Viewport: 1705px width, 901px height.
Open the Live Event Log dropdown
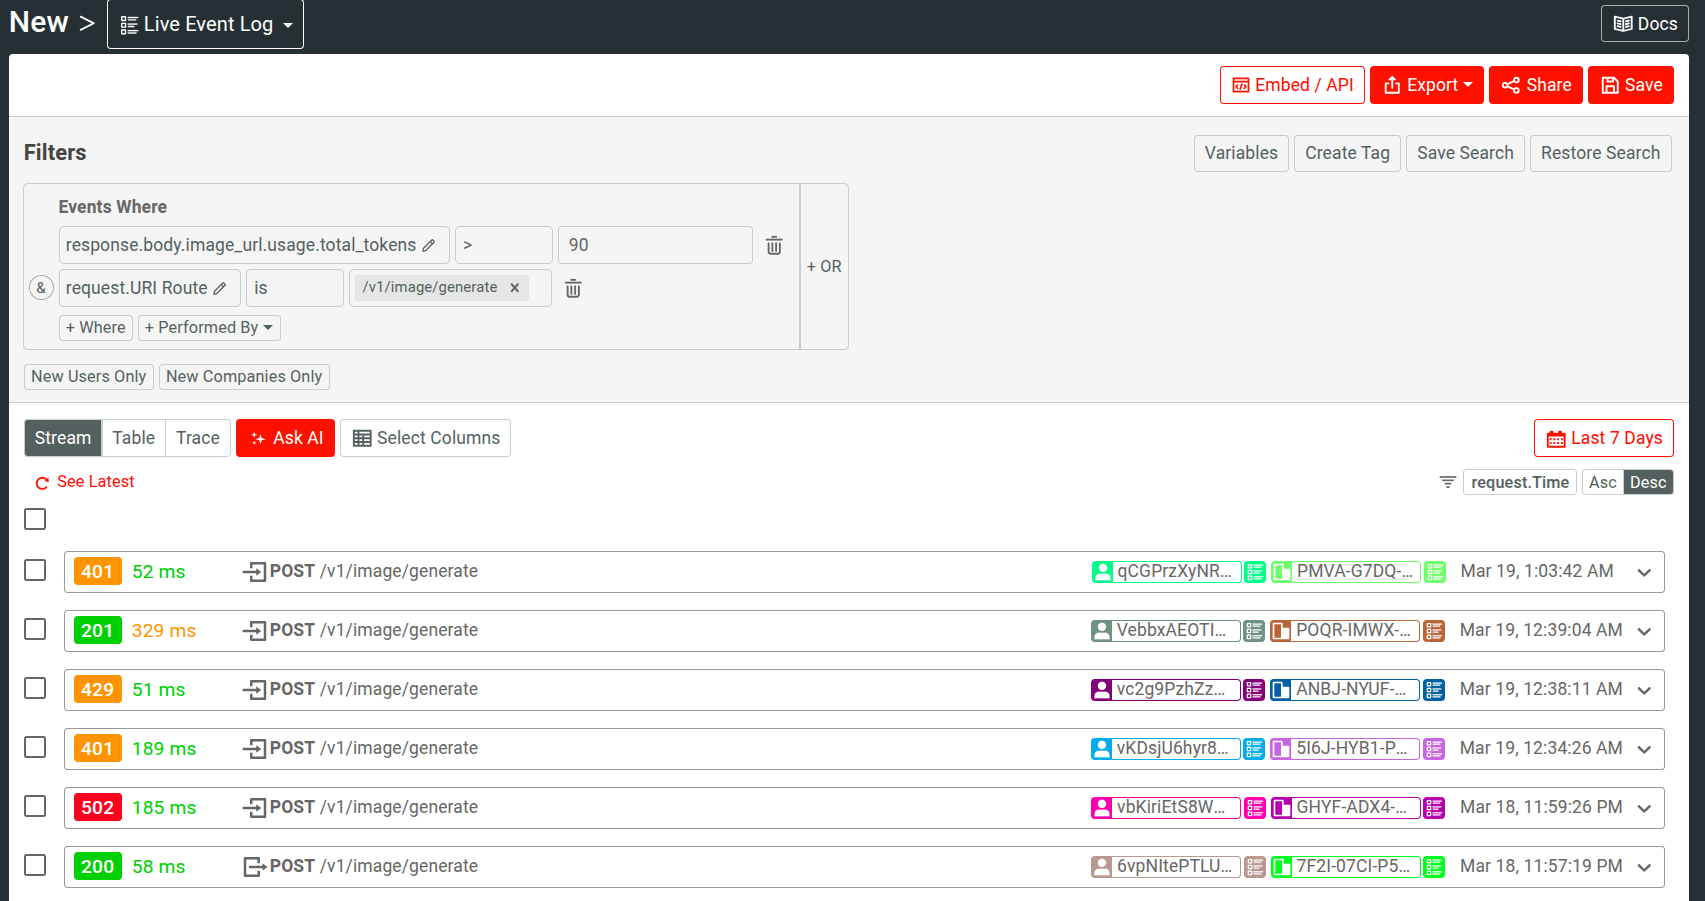(205, 23)
